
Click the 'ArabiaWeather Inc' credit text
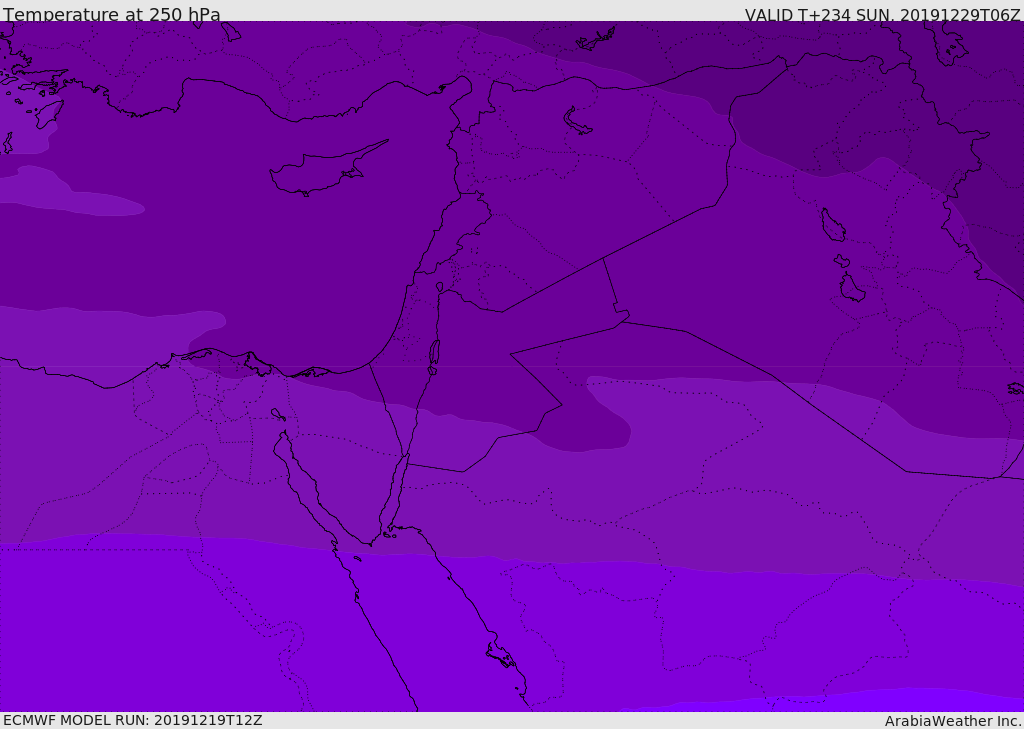click(952, 721)
